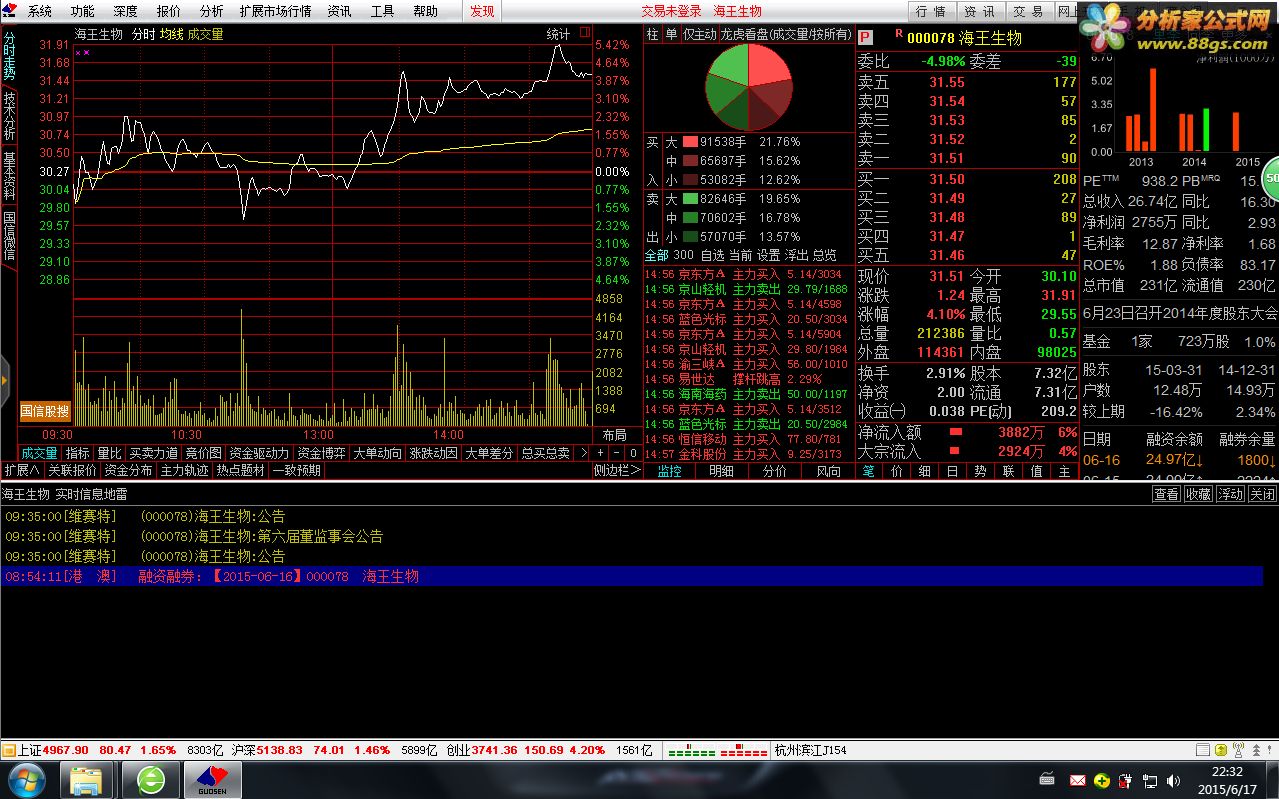Select the 成交量 indicator tab
The width and height of the screenshot is (1279, 799).
tap(40, 453)
